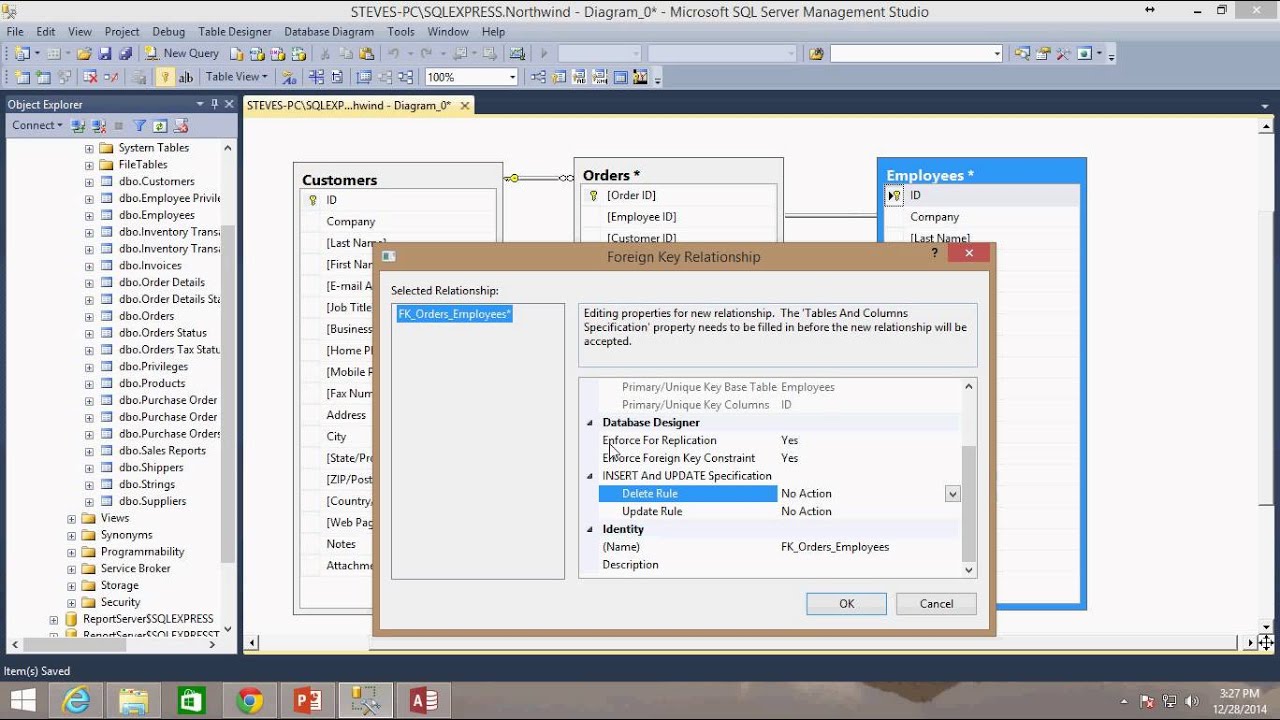1280x720 pixels.
Task: Select FK_Orders_Employees* in relationship list
Action: point(454,314)
